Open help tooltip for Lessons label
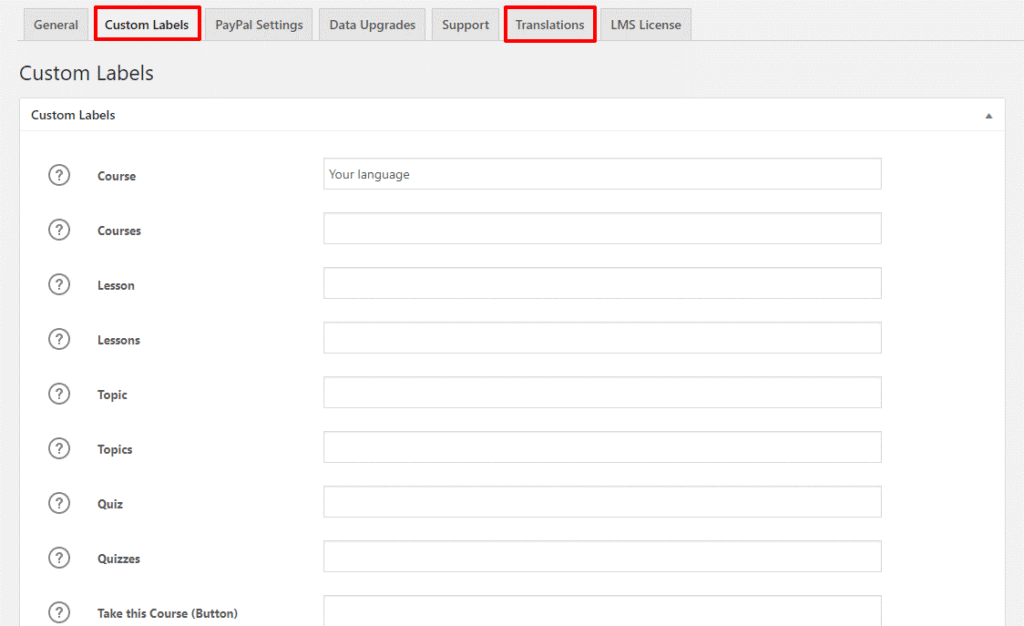Image resolution: width=1024 pixels, height=626 pixels. (x=59, y=339)
